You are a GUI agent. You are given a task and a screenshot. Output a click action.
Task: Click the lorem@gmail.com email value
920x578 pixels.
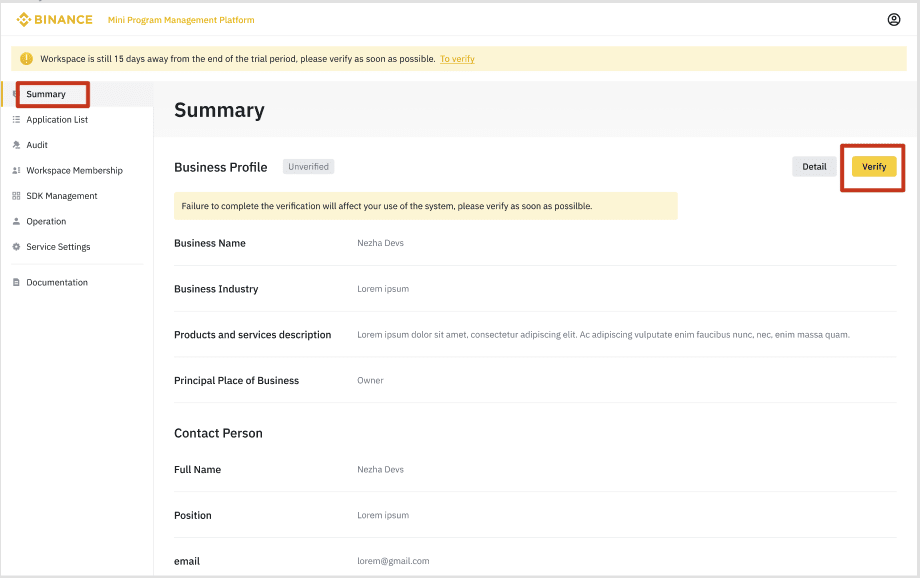point(393,561)
